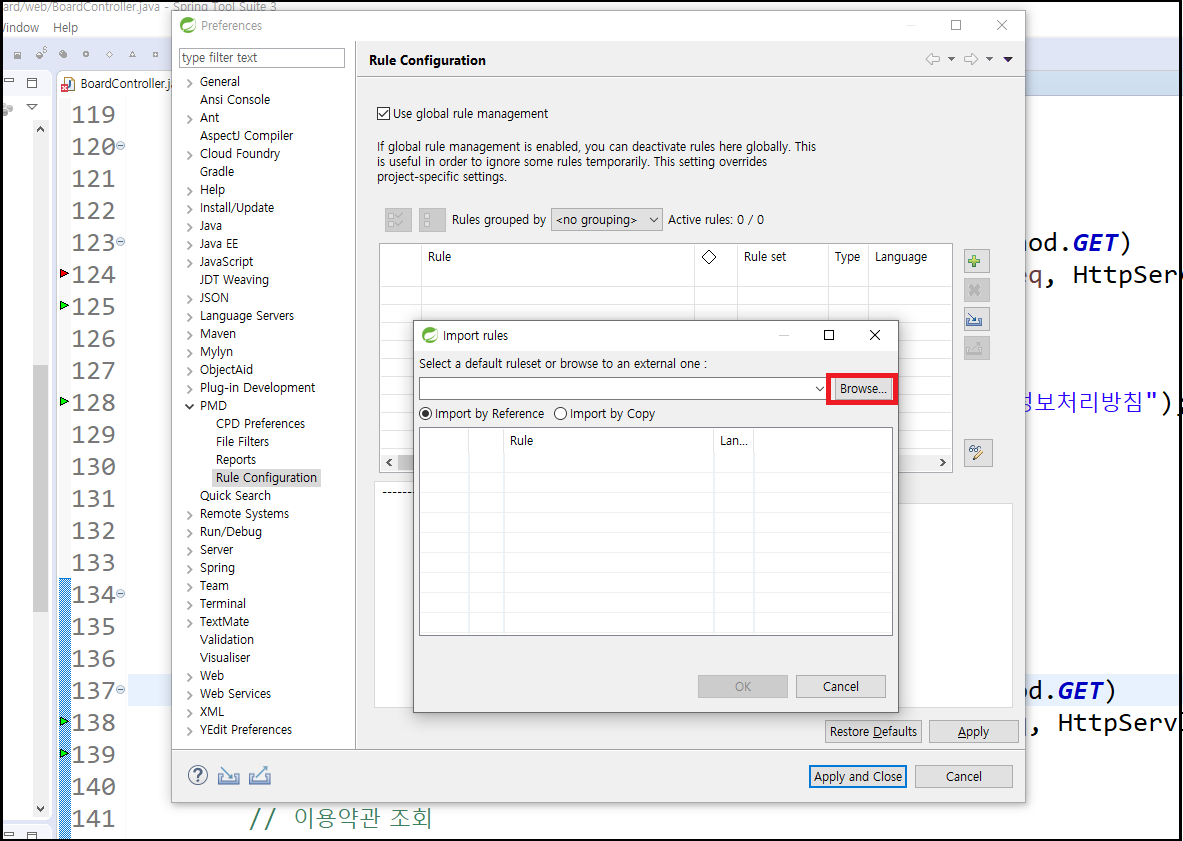The width and height of the screenshot is (1183, 841).
Task: Click the forward navigation arrow in Preferences
Action: pos(971,60)
